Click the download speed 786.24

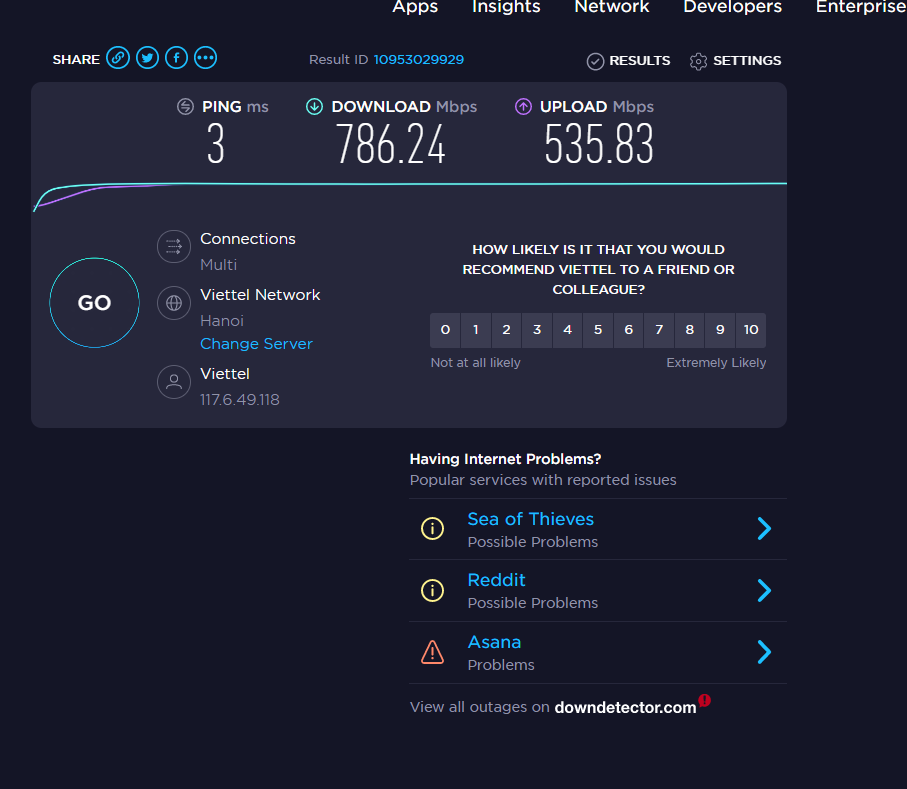[x=391, y=144]
